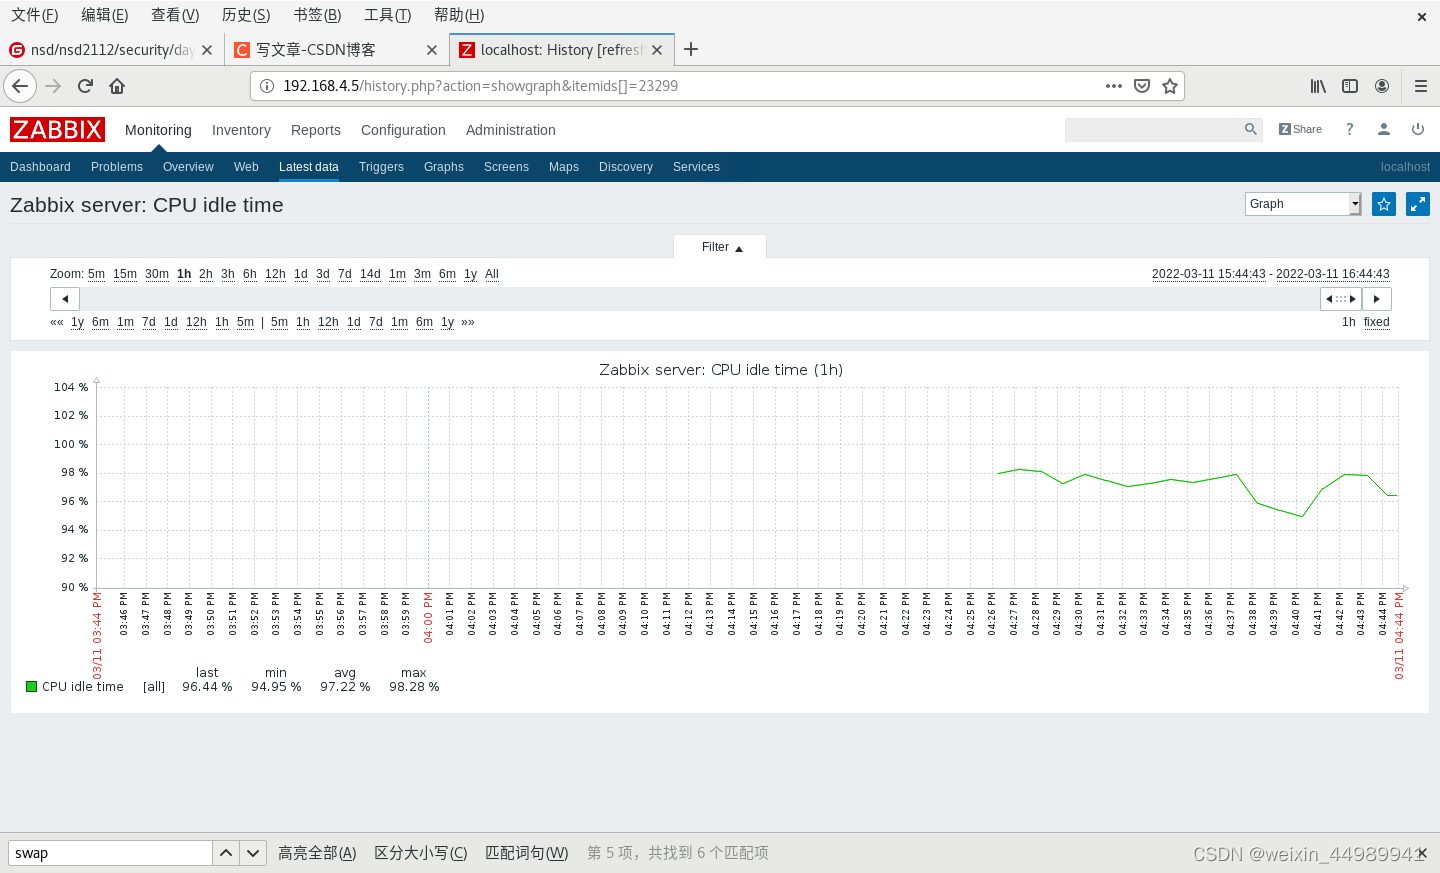Click the ZABBIX logo
Viewport: 1440px width, 873px height.
pyautogui.click(x=57, y=130)
